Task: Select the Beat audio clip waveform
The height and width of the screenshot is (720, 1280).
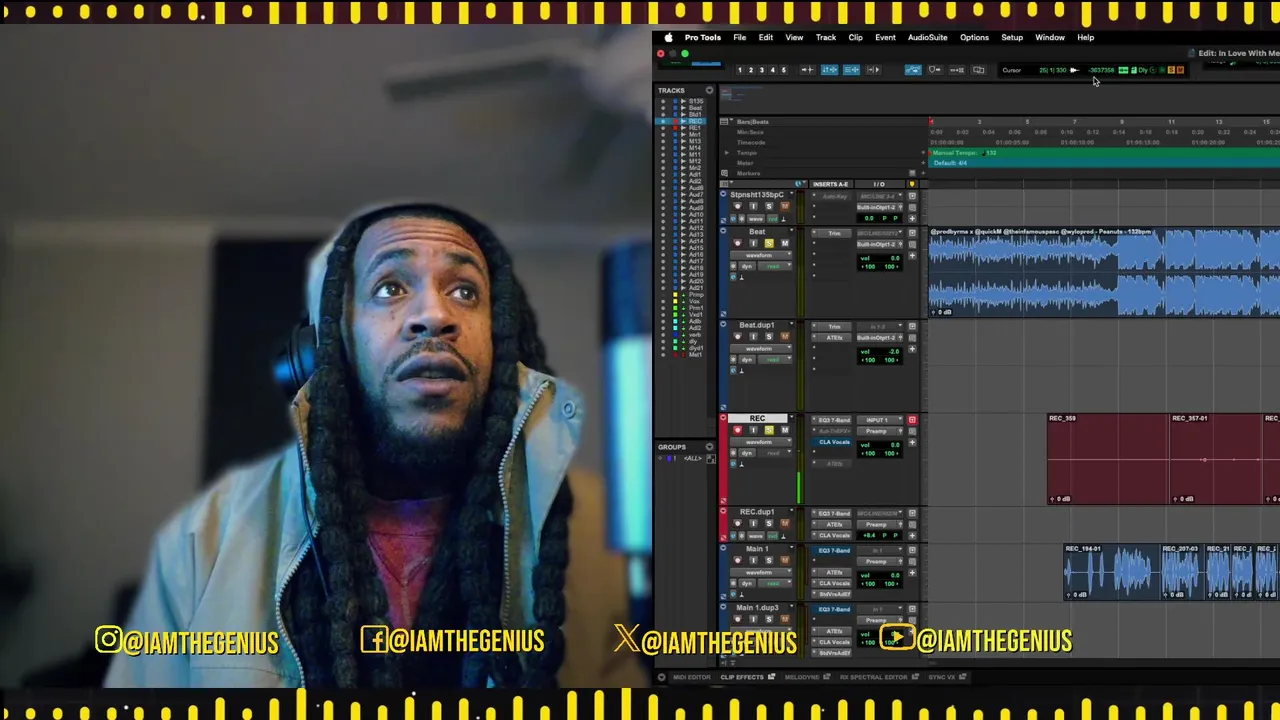Action: pos(1104,272)
